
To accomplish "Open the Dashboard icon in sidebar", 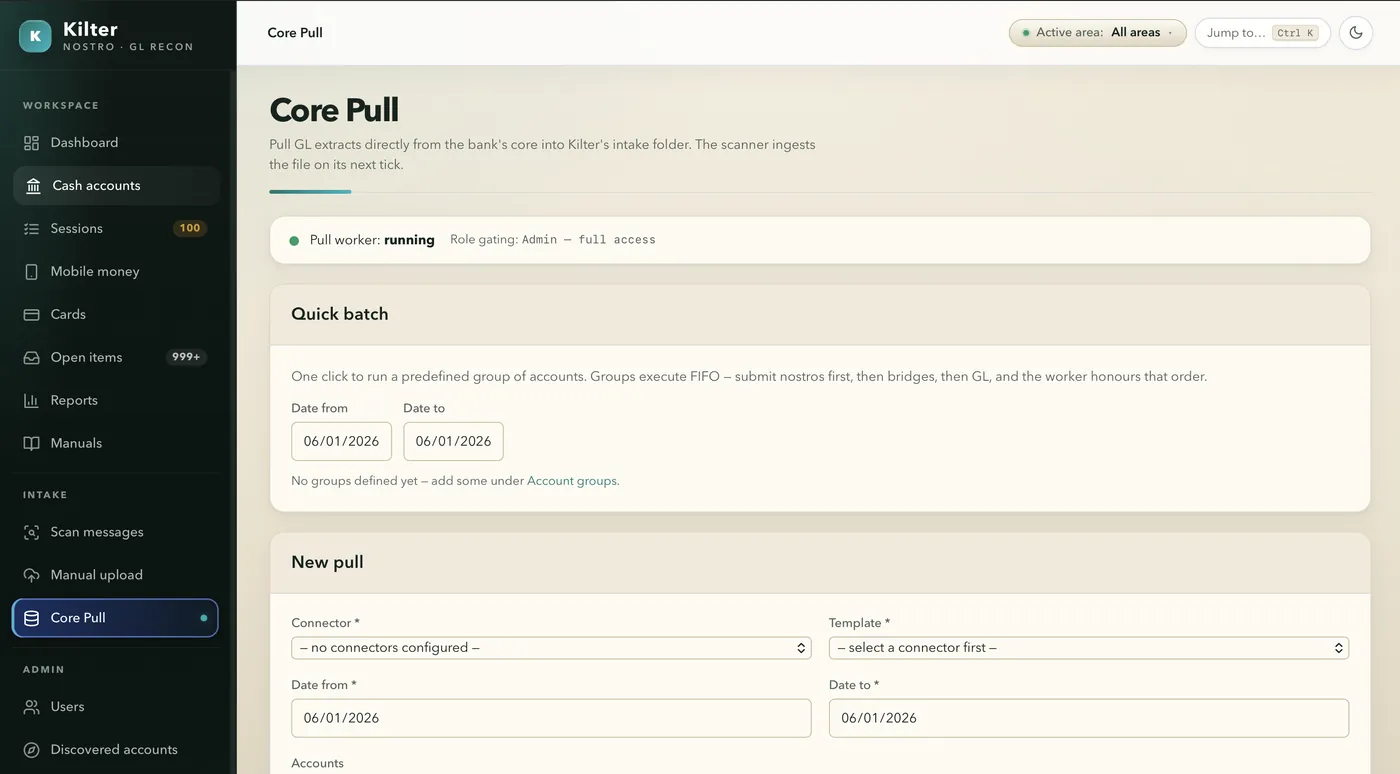I will click(32, 143).
